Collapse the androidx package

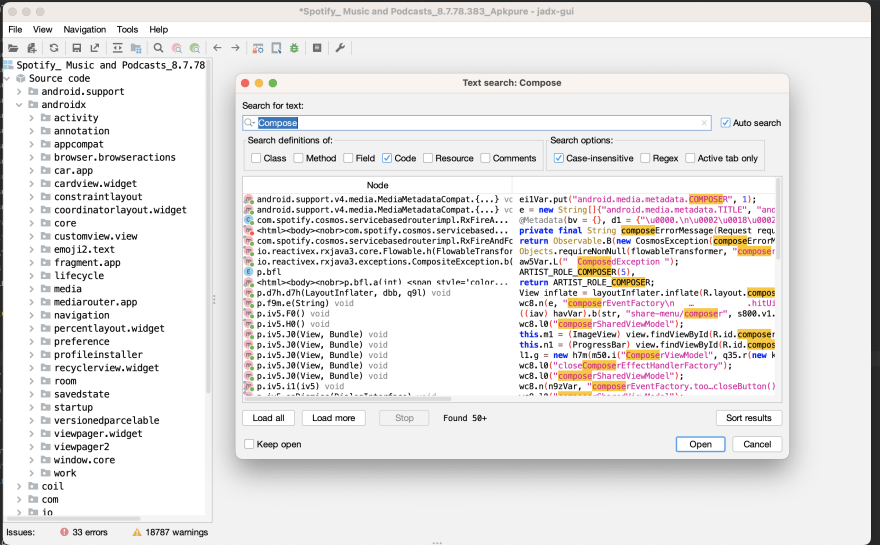tap(19, 105)
